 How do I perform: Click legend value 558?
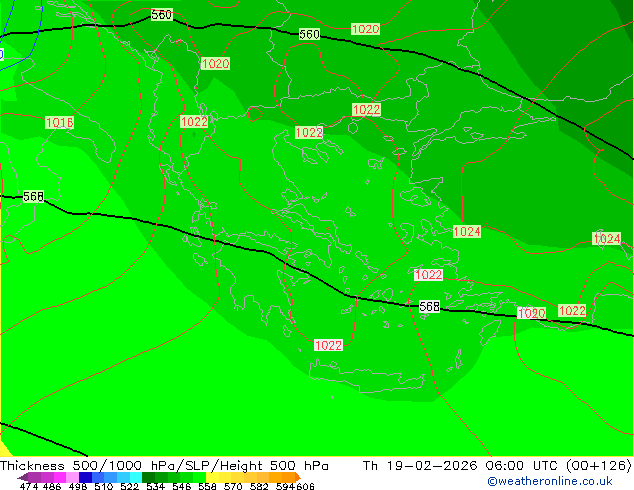tap(207, 486)
